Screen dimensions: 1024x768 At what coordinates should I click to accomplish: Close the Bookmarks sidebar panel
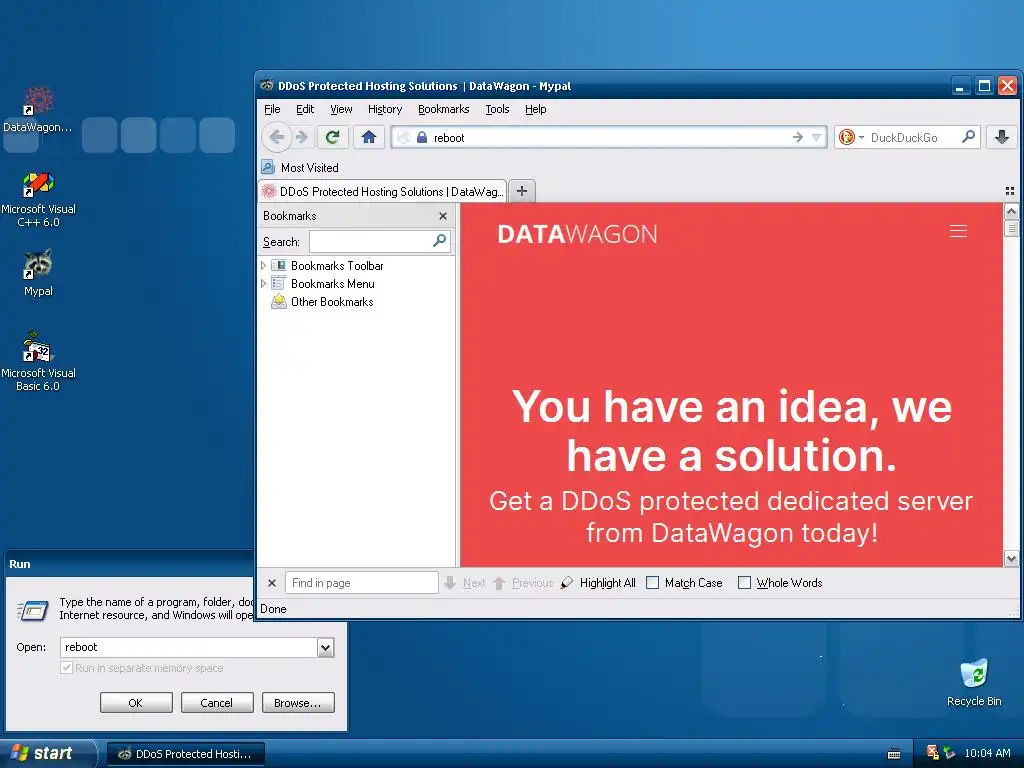(443, 216)
